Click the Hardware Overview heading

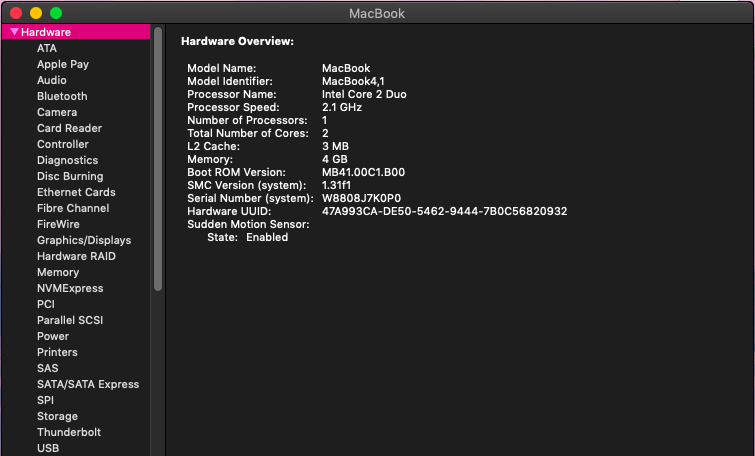(x=237, y=41)
